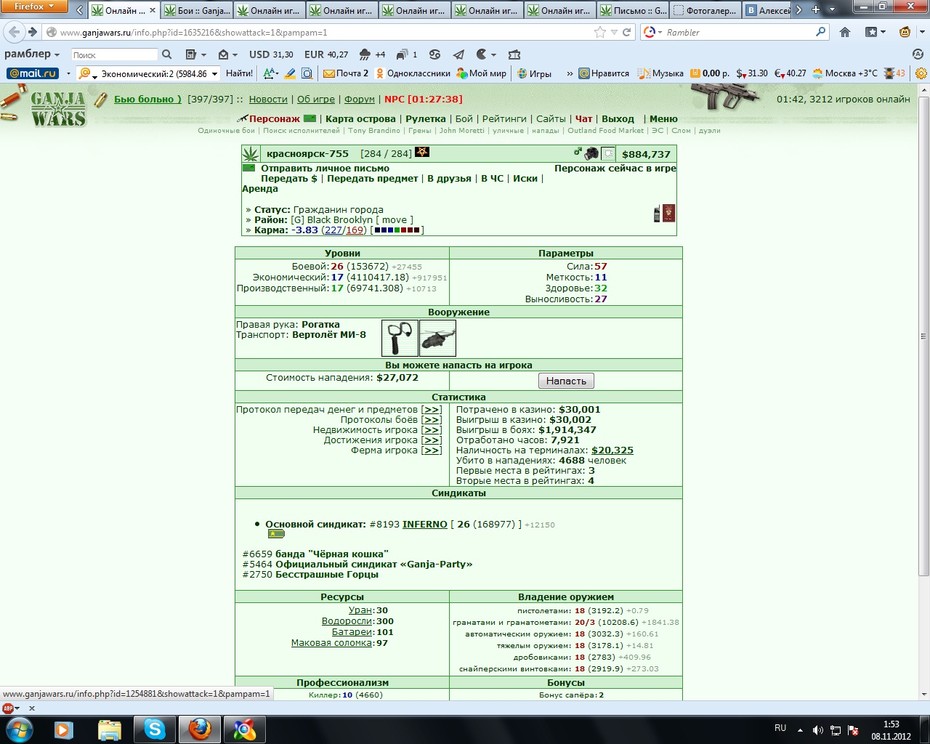Click the syndicate emblem beside красноярск-755's health

tap(422, 153)
